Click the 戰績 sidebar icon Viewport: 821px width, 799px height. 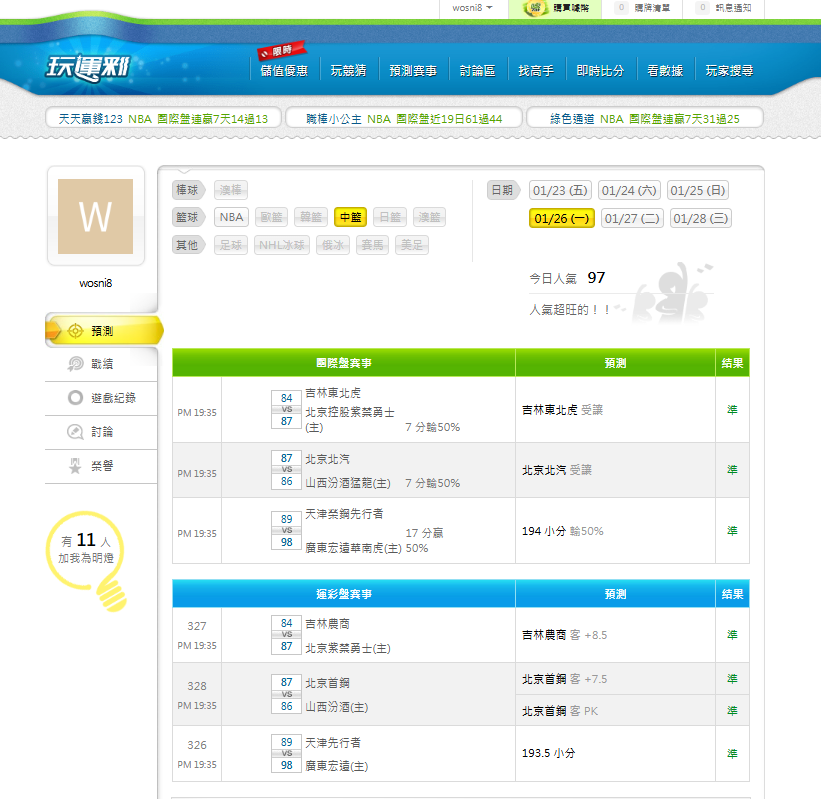click(75, 364)
